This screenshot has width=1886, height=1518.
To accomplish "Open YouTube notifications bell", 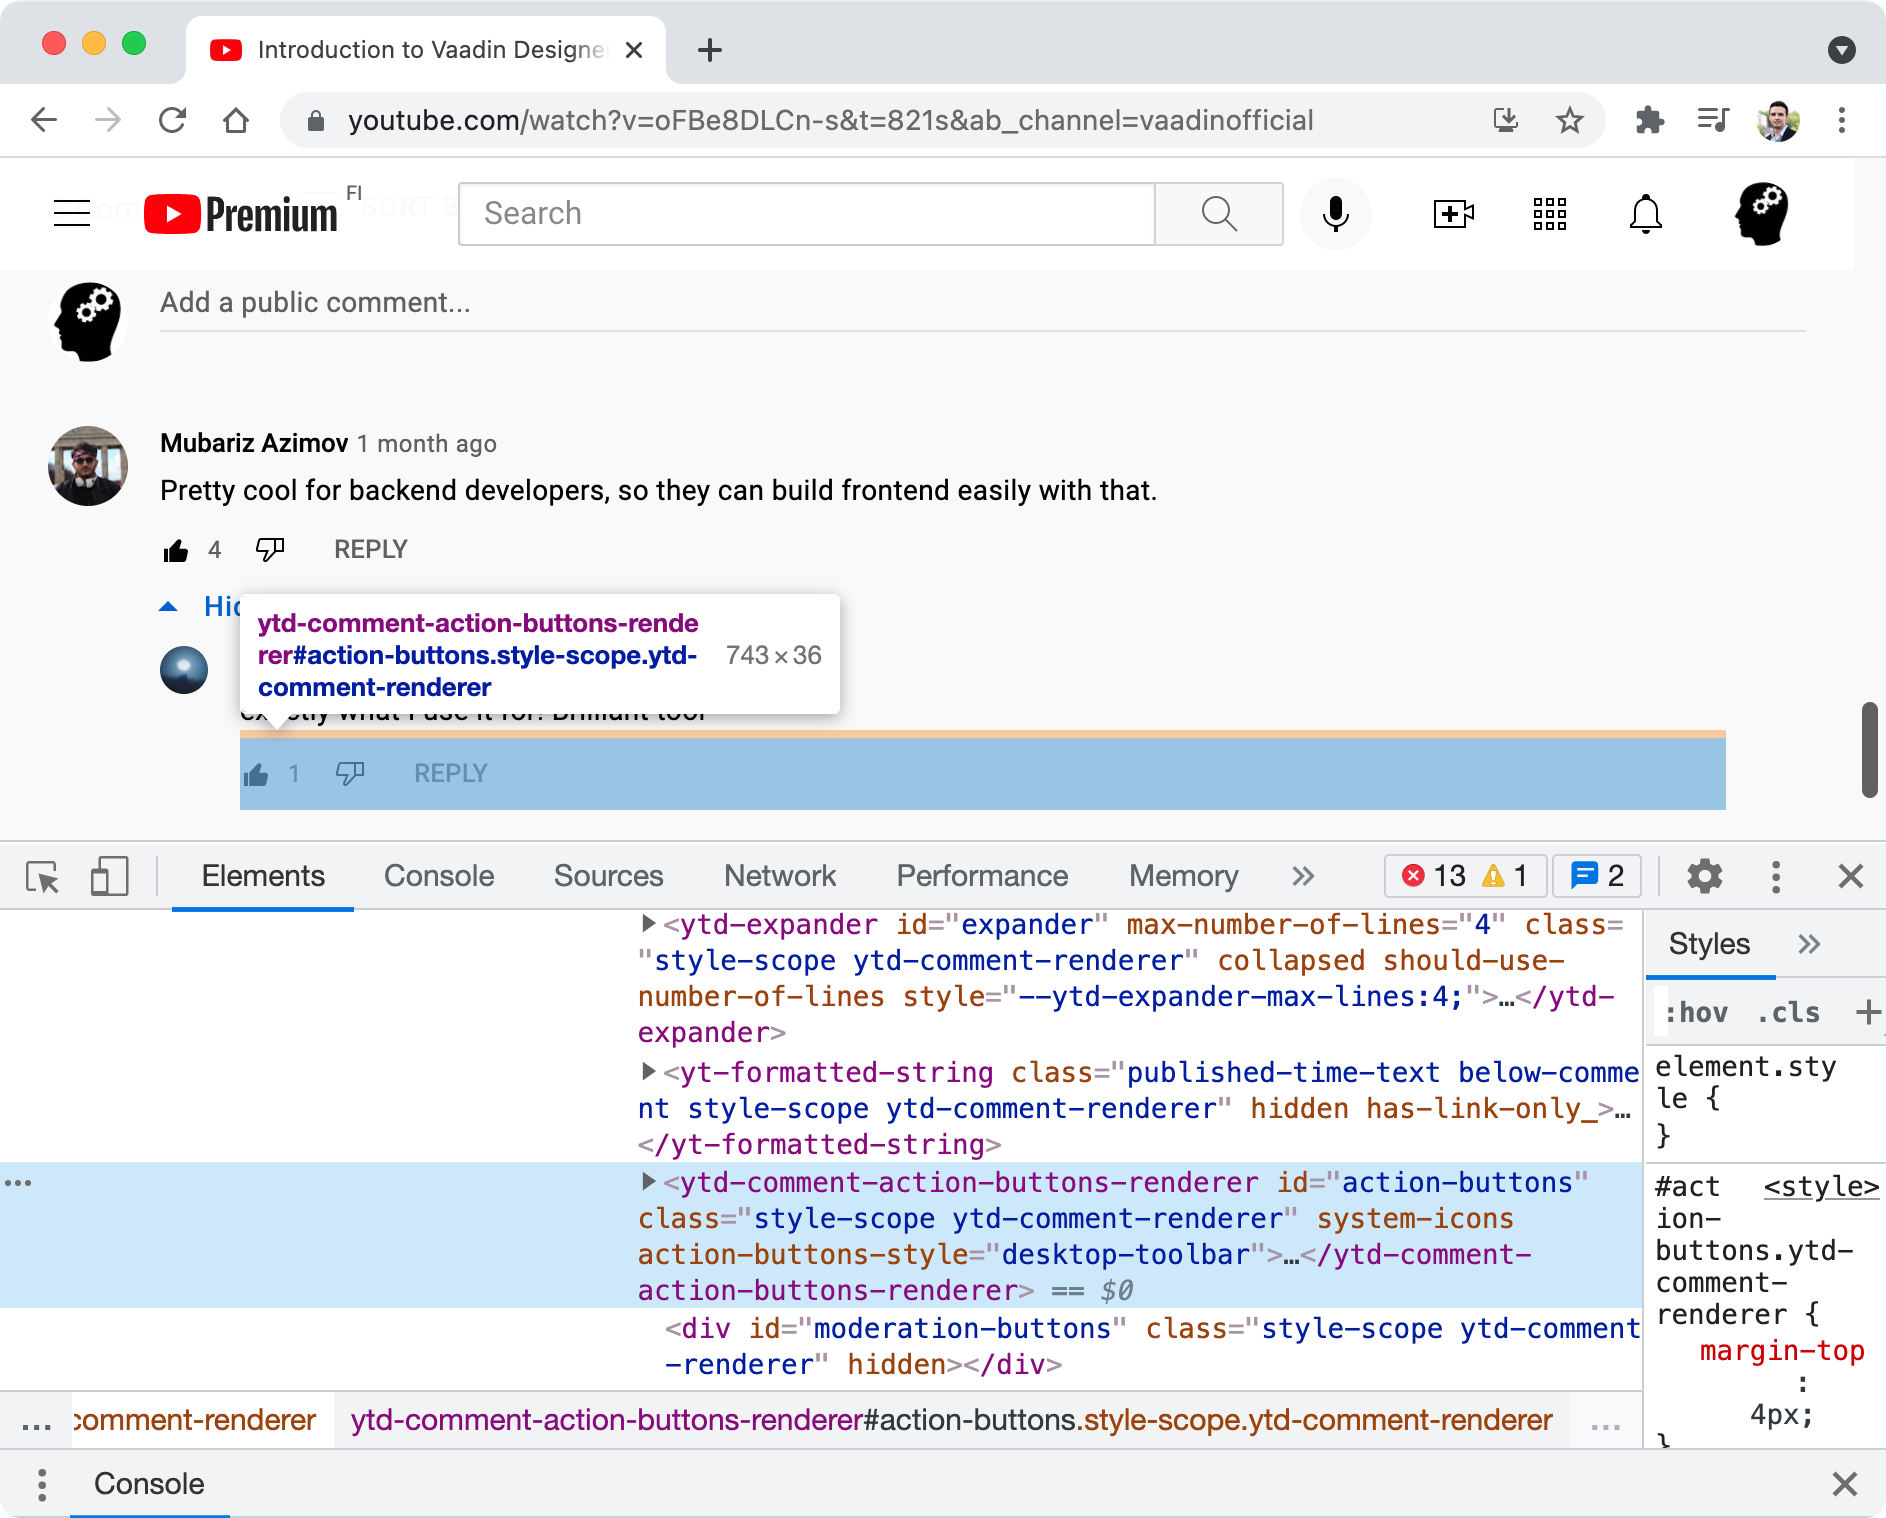I will pyautogui.click(x=1645, y=213).
